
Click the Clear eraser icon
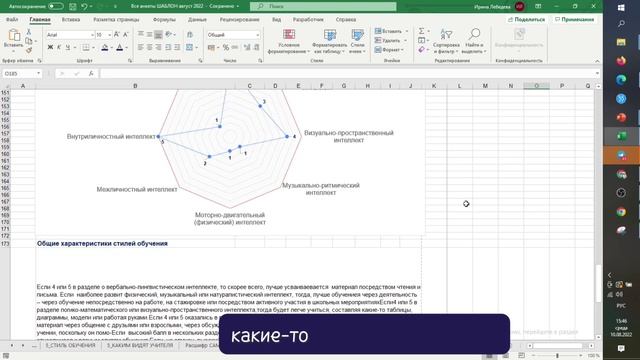(422, 50)
